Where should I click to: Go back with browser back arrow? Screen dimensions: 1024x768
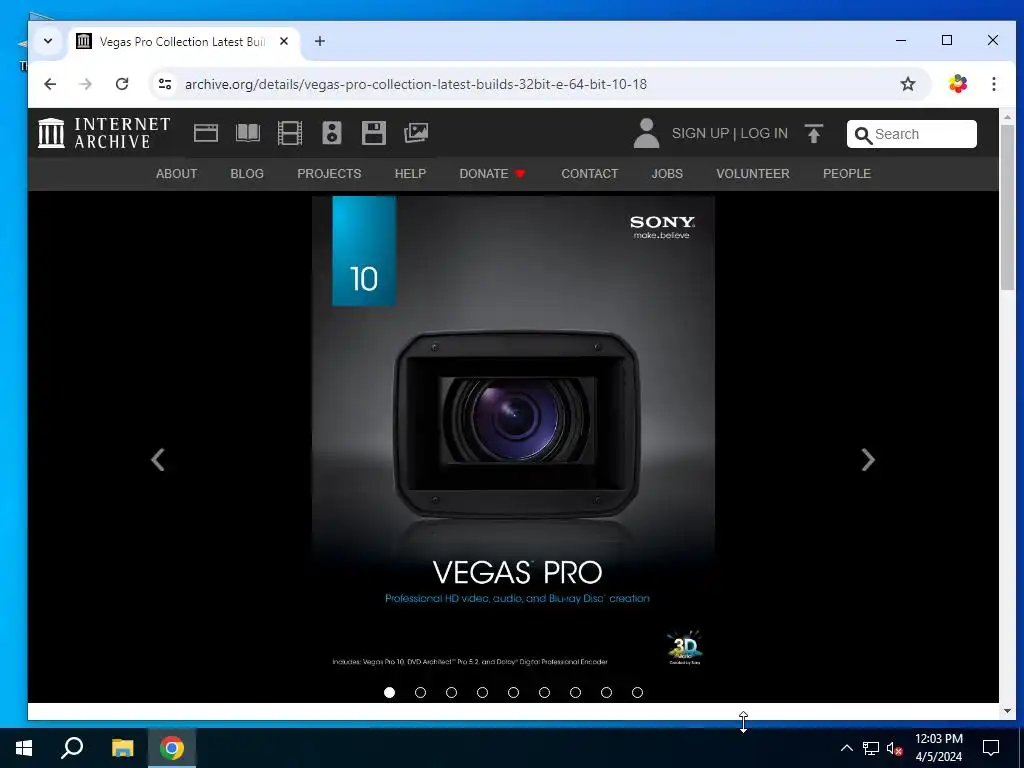click(50, 84)
